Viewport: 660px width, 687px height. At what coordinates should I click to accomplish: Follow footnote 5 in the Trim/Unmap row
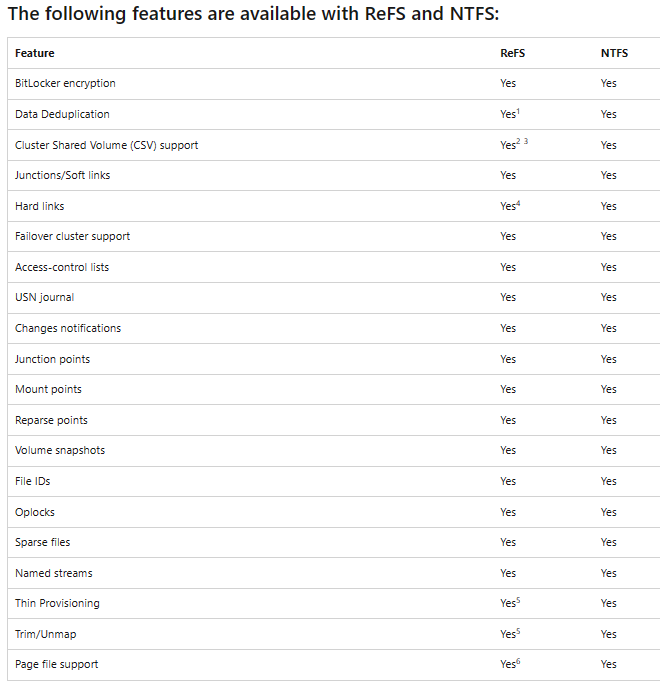pos(519,631)
